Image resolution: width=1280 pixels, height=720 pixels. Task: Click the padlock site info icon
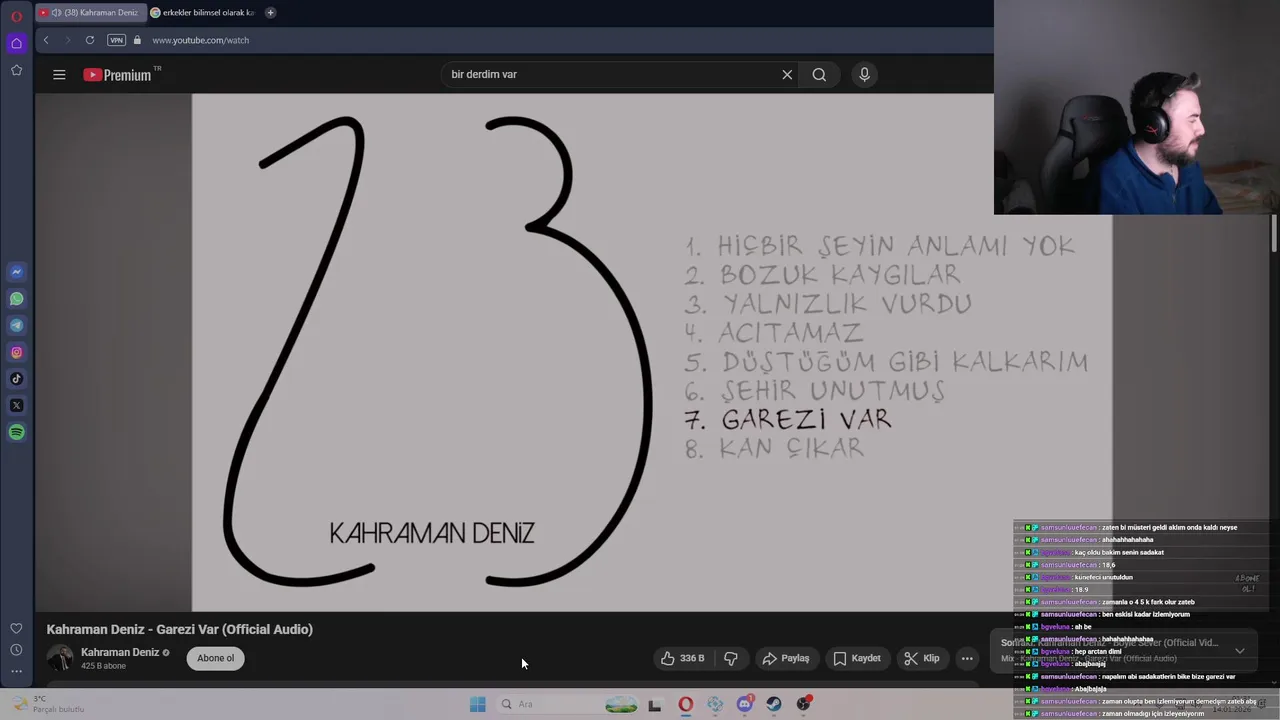click(138, 40)
